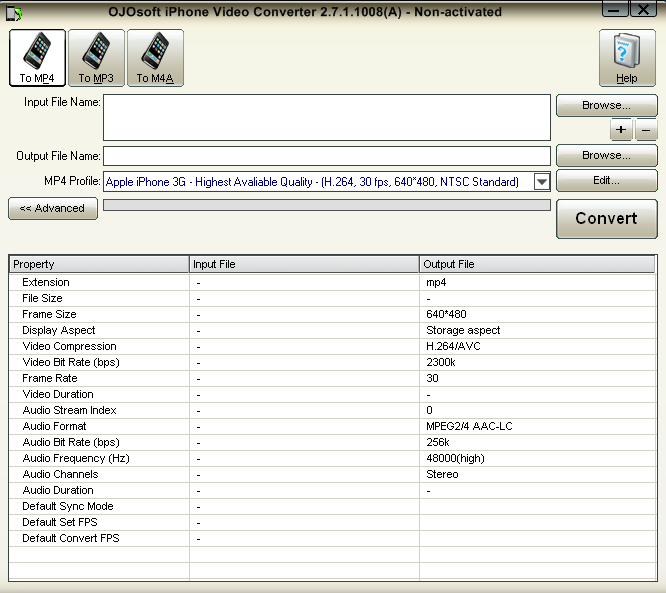Screen dimensions: 666x593
Task: Click the Audio Stream Index value 0
Action: [429, 410]
